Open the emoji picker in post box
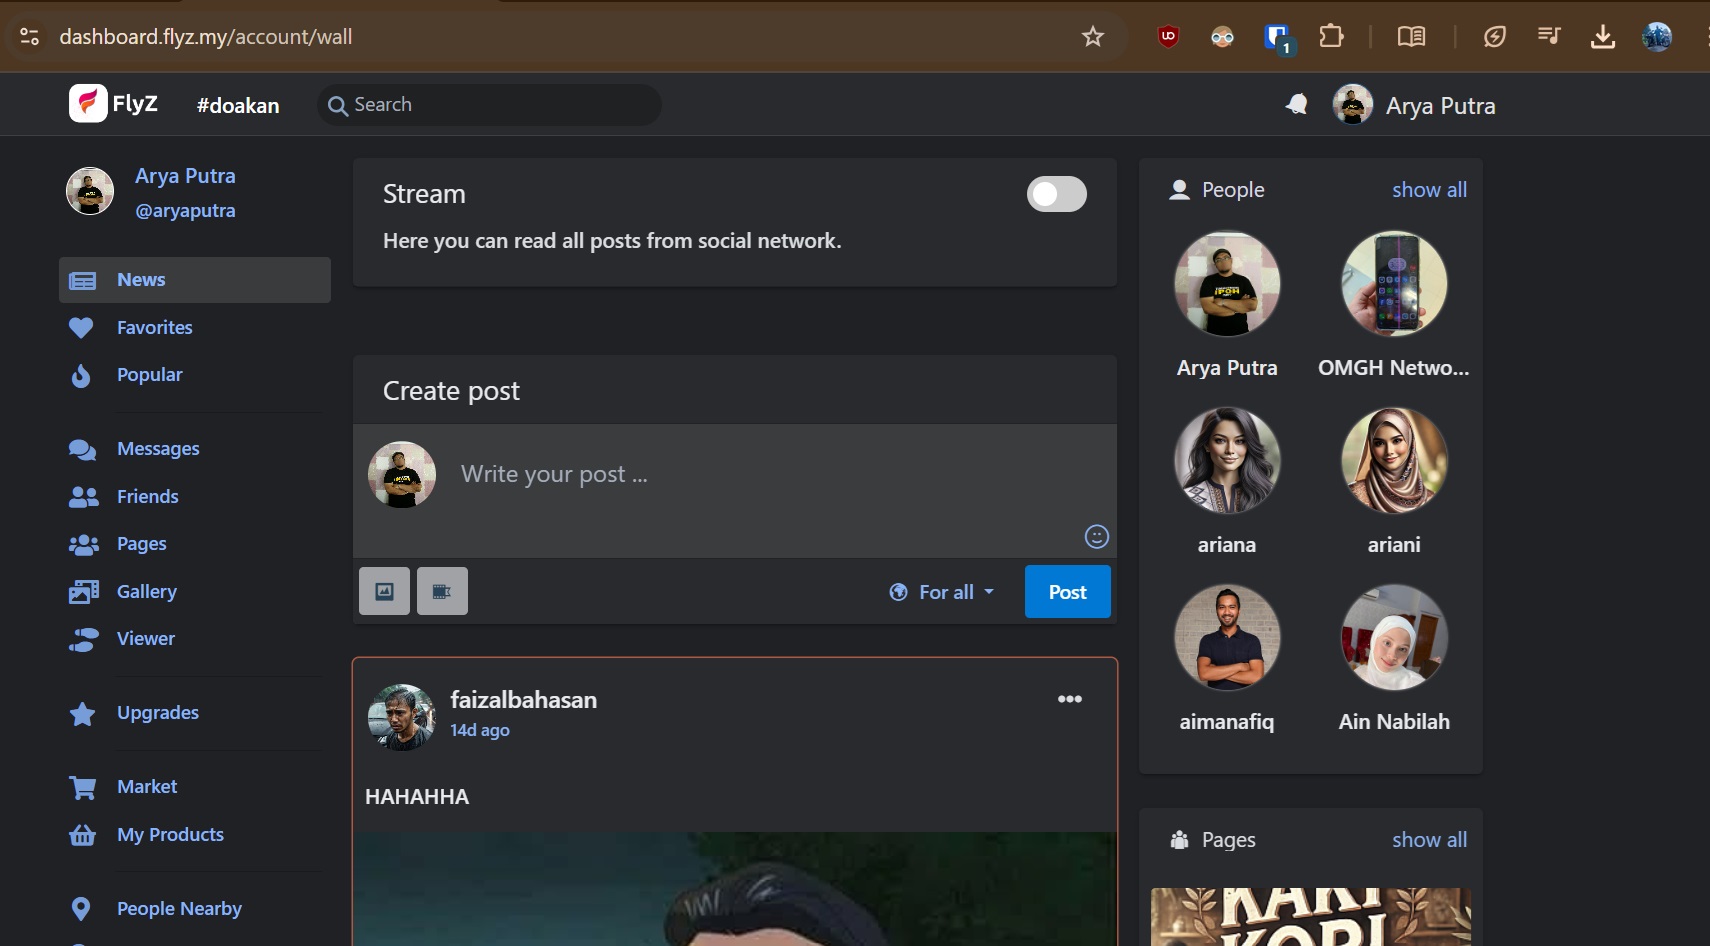The height and width of the screenshot is (946, 1710). pos(1097,537)
